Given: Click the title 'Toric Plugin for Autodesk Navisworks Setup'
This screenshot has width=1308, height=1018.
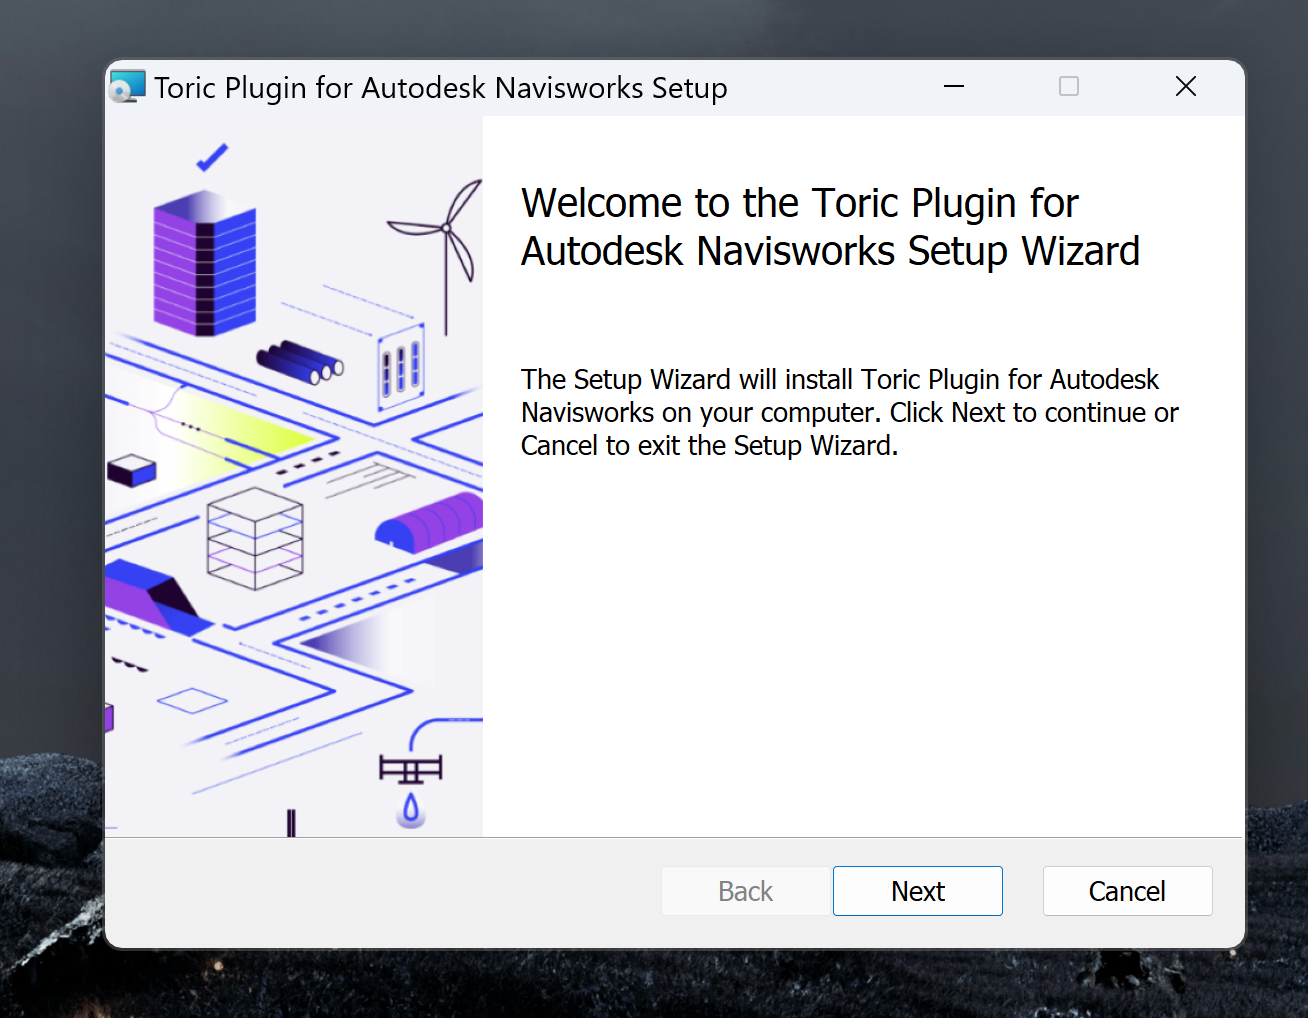Looking at the screenshot, I should pos(441,88).
